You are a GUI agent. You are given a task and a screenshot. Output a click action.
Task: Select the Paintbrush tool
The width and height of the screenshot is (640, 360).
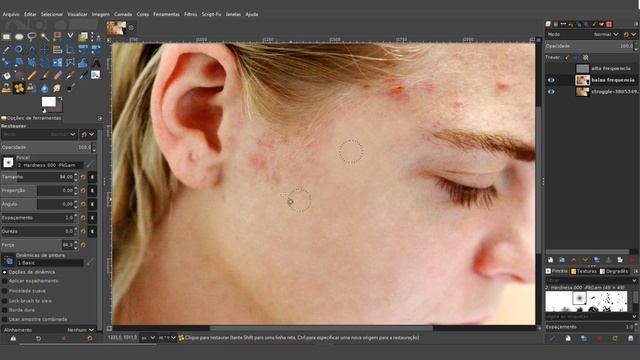coord(45,75)
